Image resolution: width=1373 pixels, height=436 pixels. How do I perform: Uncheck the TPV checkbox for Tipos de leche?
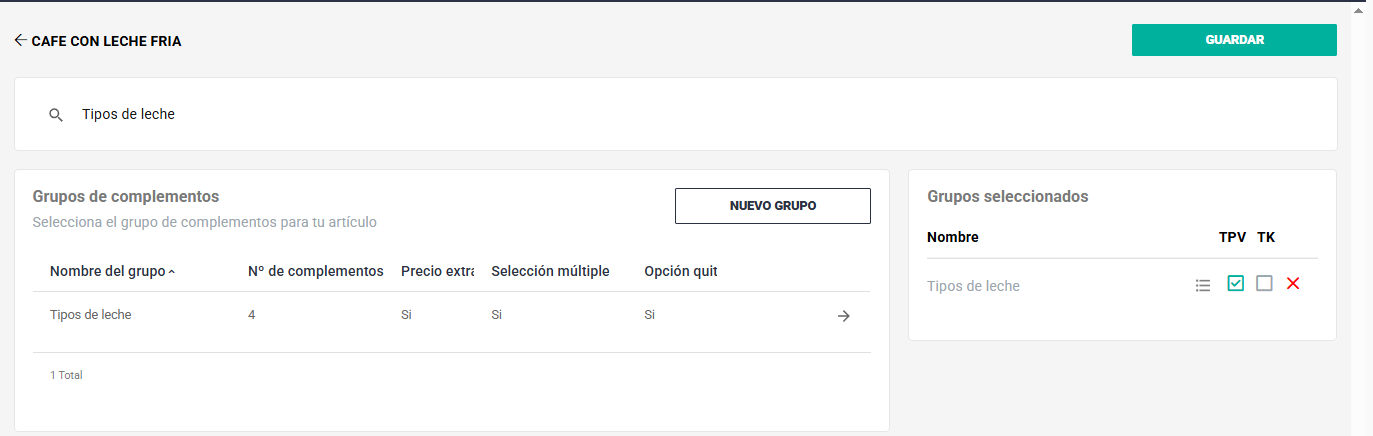pyautogui.click(x=1235, y=284)
